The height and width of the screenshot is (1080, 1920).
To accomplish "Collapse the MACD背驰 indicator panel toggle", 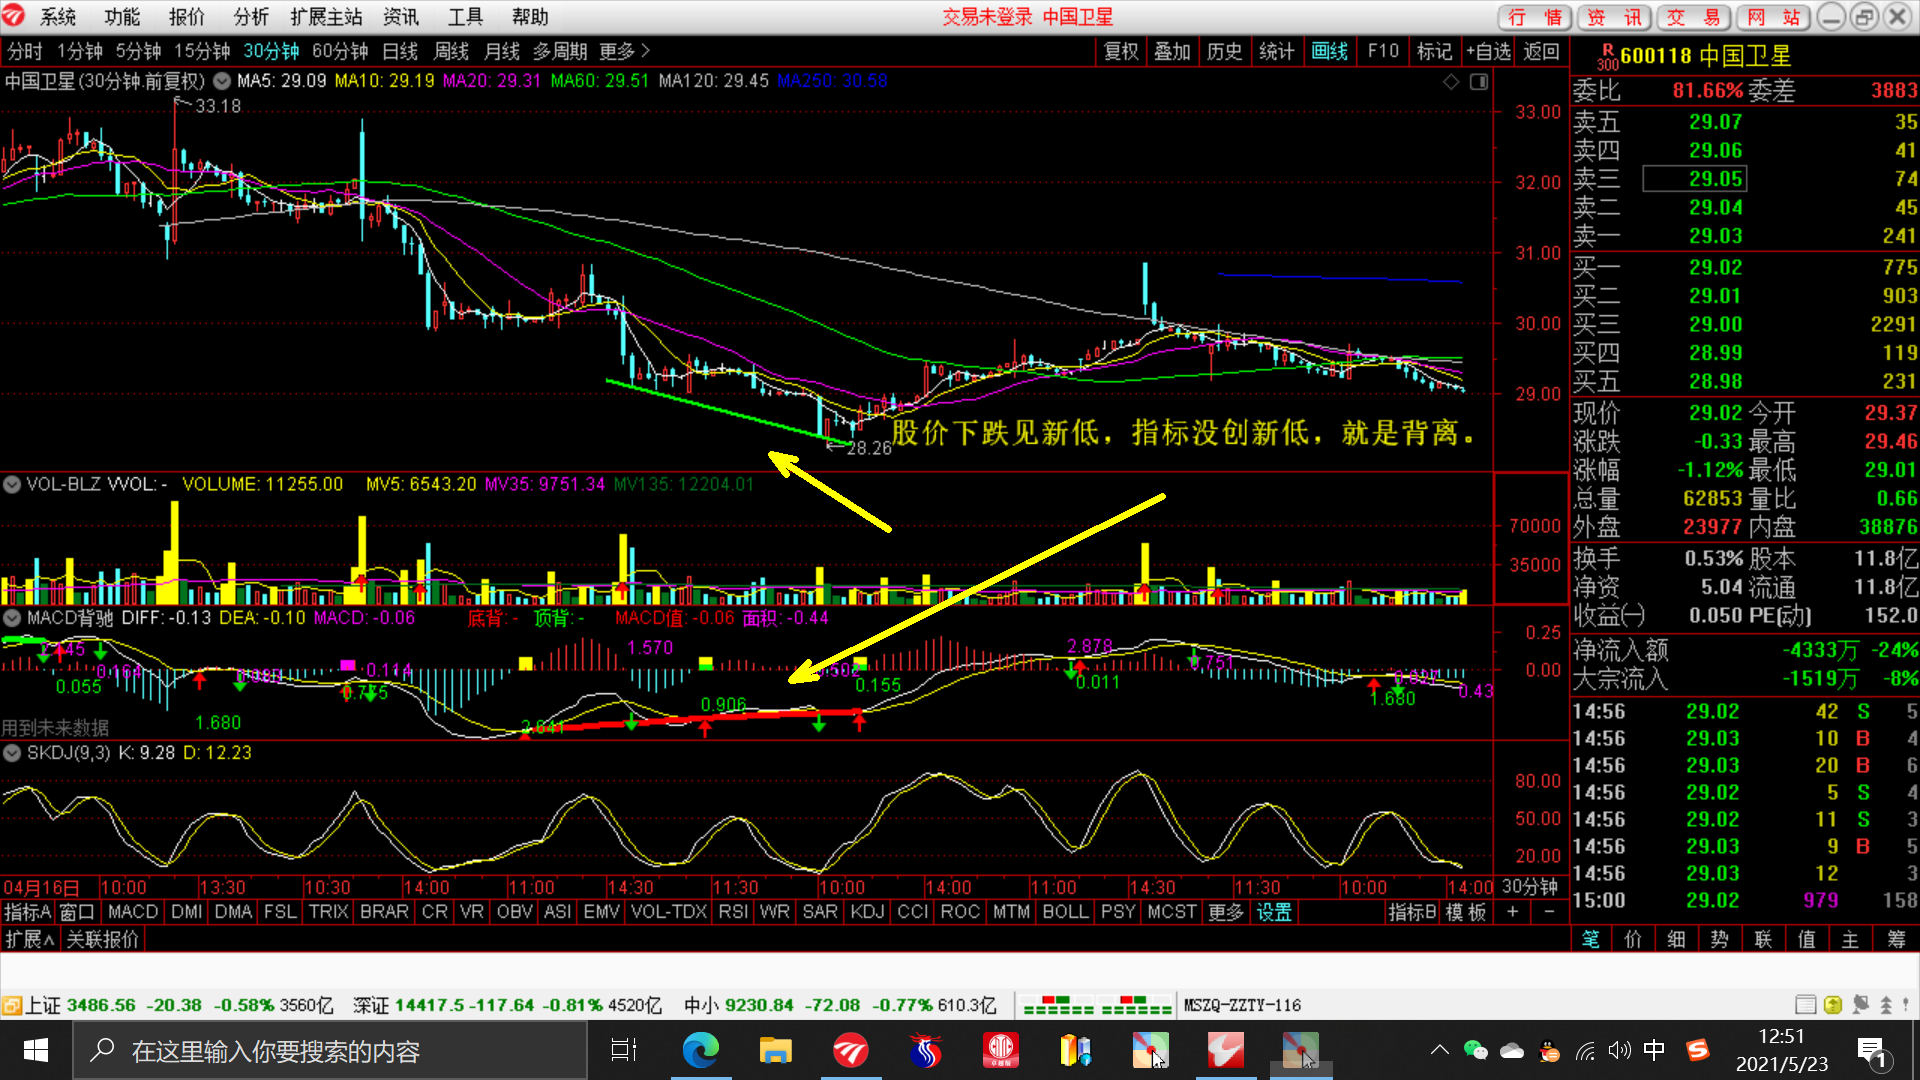I will point(12,618).
